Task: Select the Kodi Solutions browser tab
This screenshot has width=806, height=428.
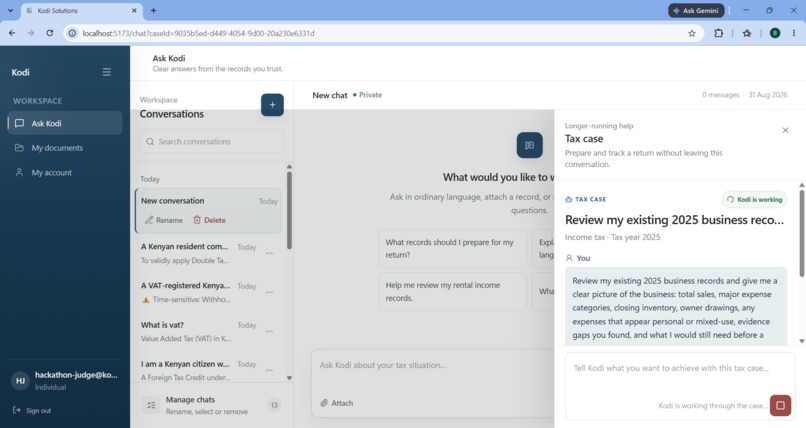Action: click(x=81, y=11)
